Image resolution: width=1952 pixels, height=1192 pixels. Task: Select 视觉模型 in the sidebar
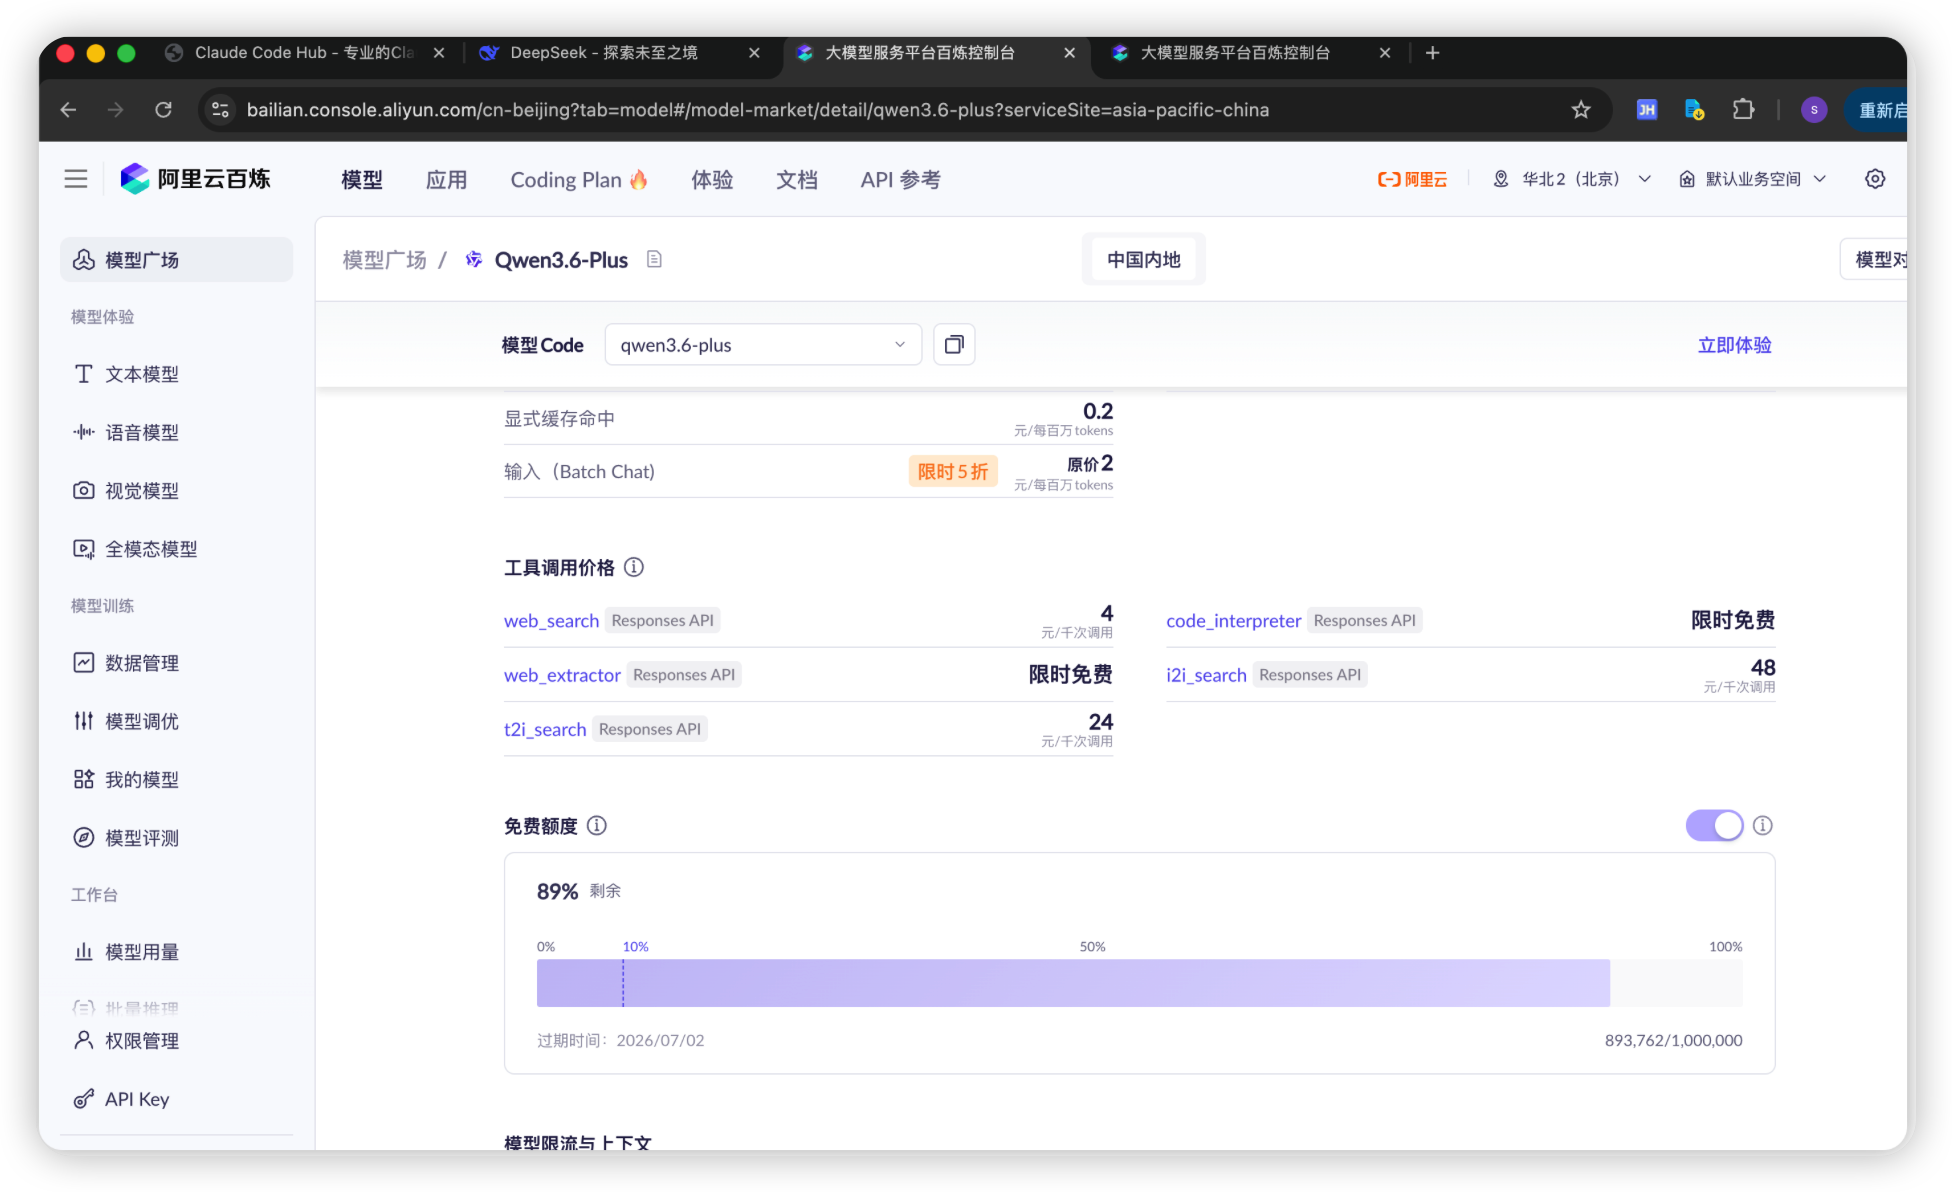(141, 490)
